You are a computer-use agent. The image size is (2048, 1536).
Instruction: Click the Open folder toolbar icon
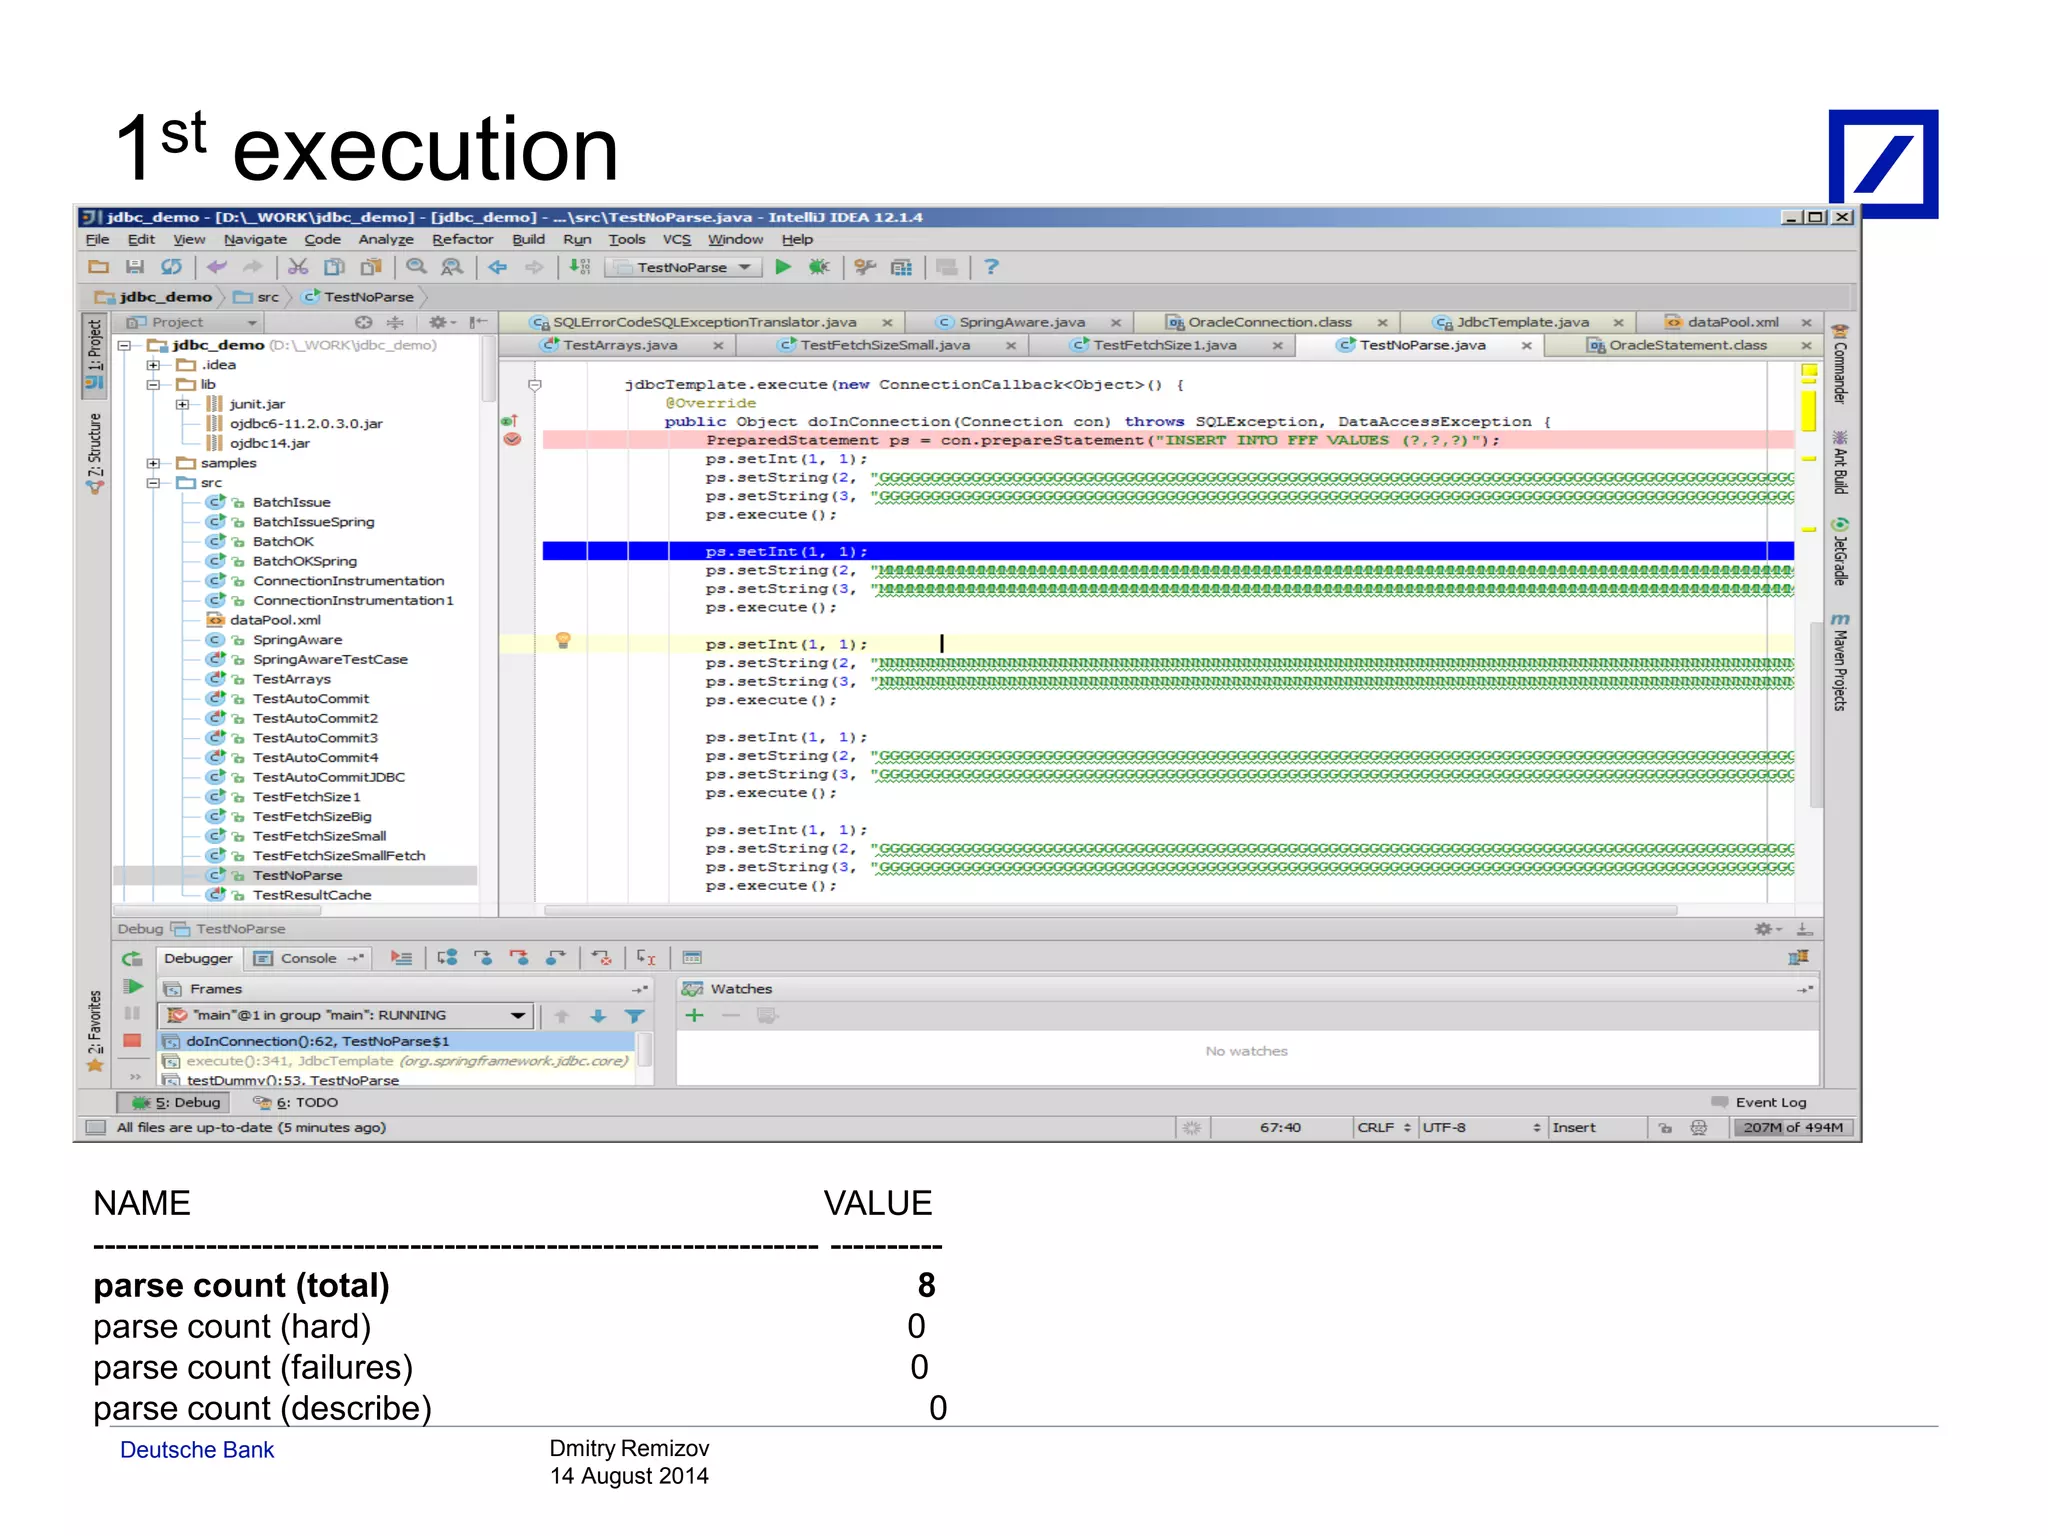pos(98,267)
